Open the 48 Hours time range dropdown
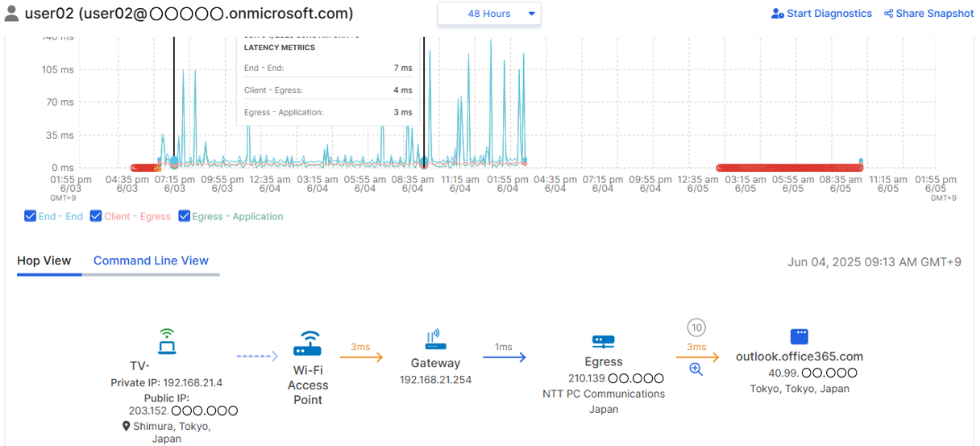The width and height of the screenshot is (980, 446). click(489, 14)
